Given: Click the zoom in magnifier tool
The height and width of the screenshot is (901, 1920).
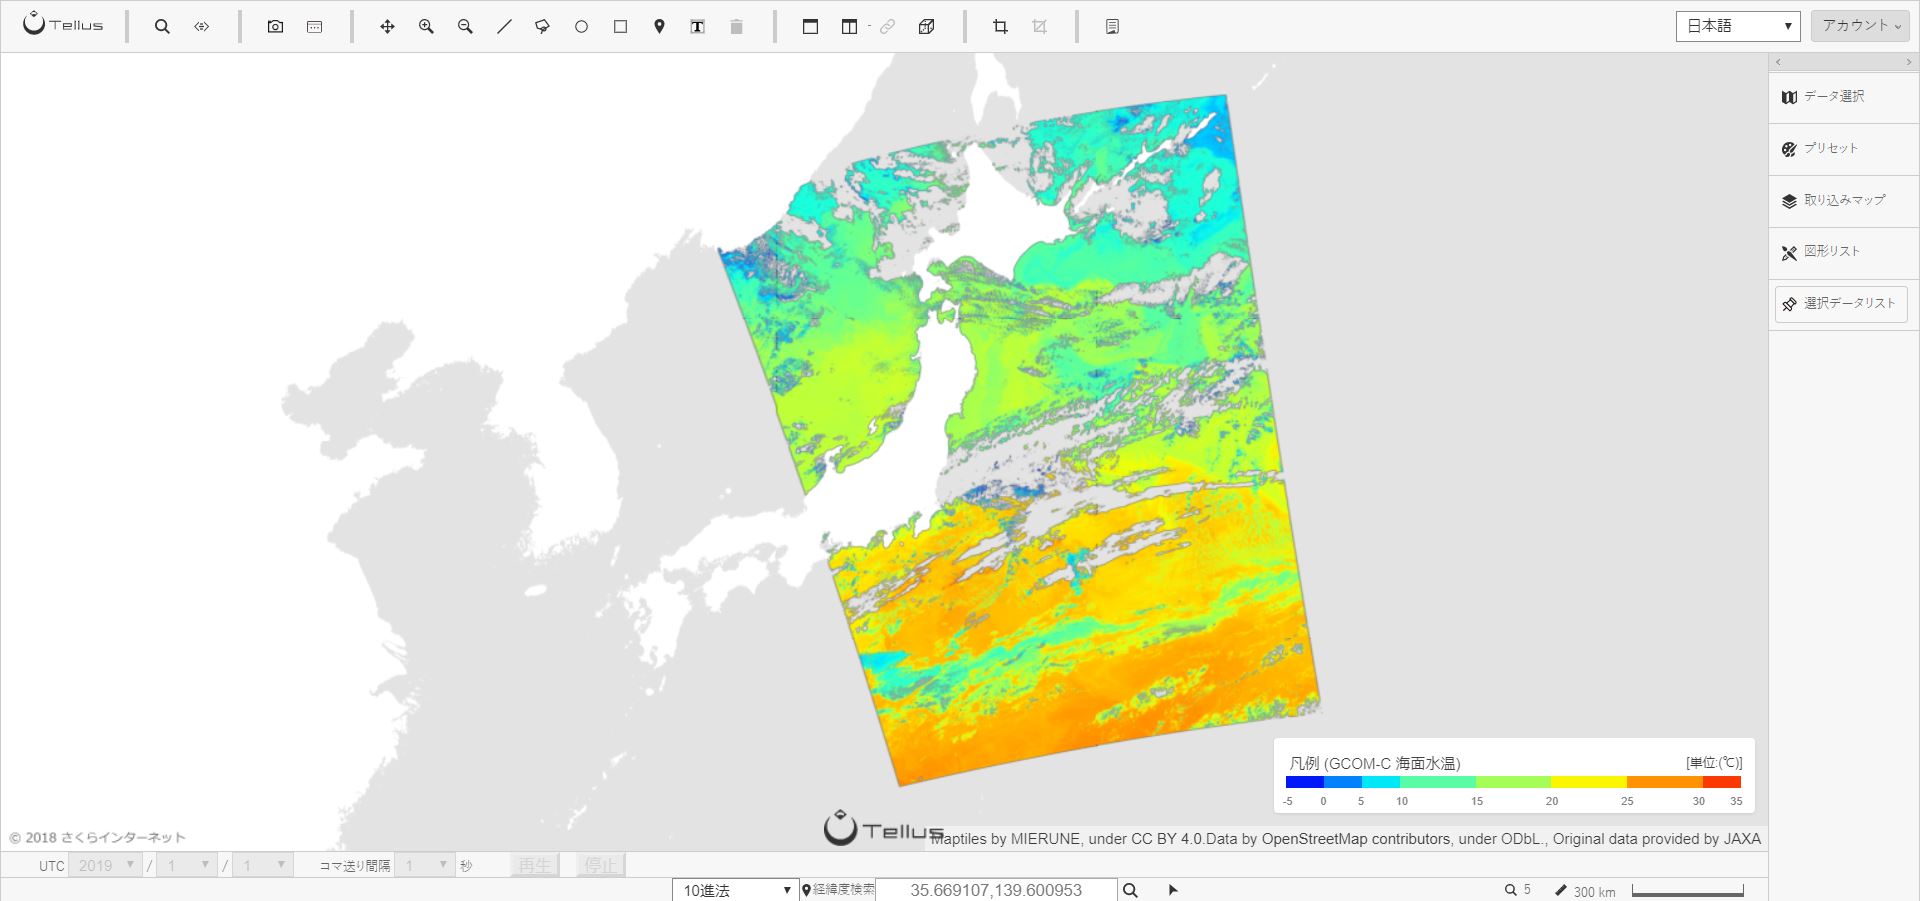Looking at the screenshot, I should (426, 27).
